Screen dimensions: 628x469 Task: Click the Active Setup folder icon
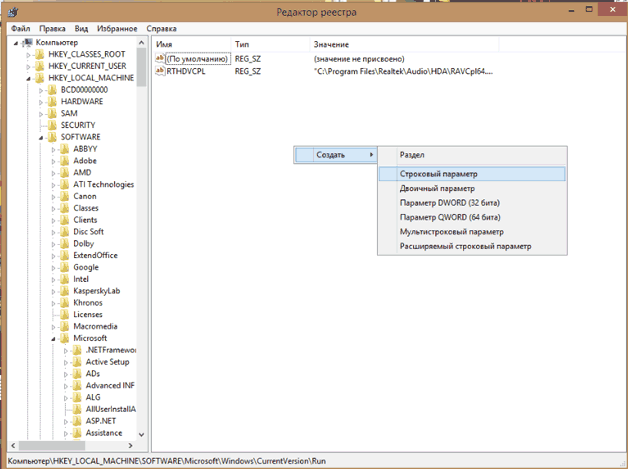[x=76, y=362]
